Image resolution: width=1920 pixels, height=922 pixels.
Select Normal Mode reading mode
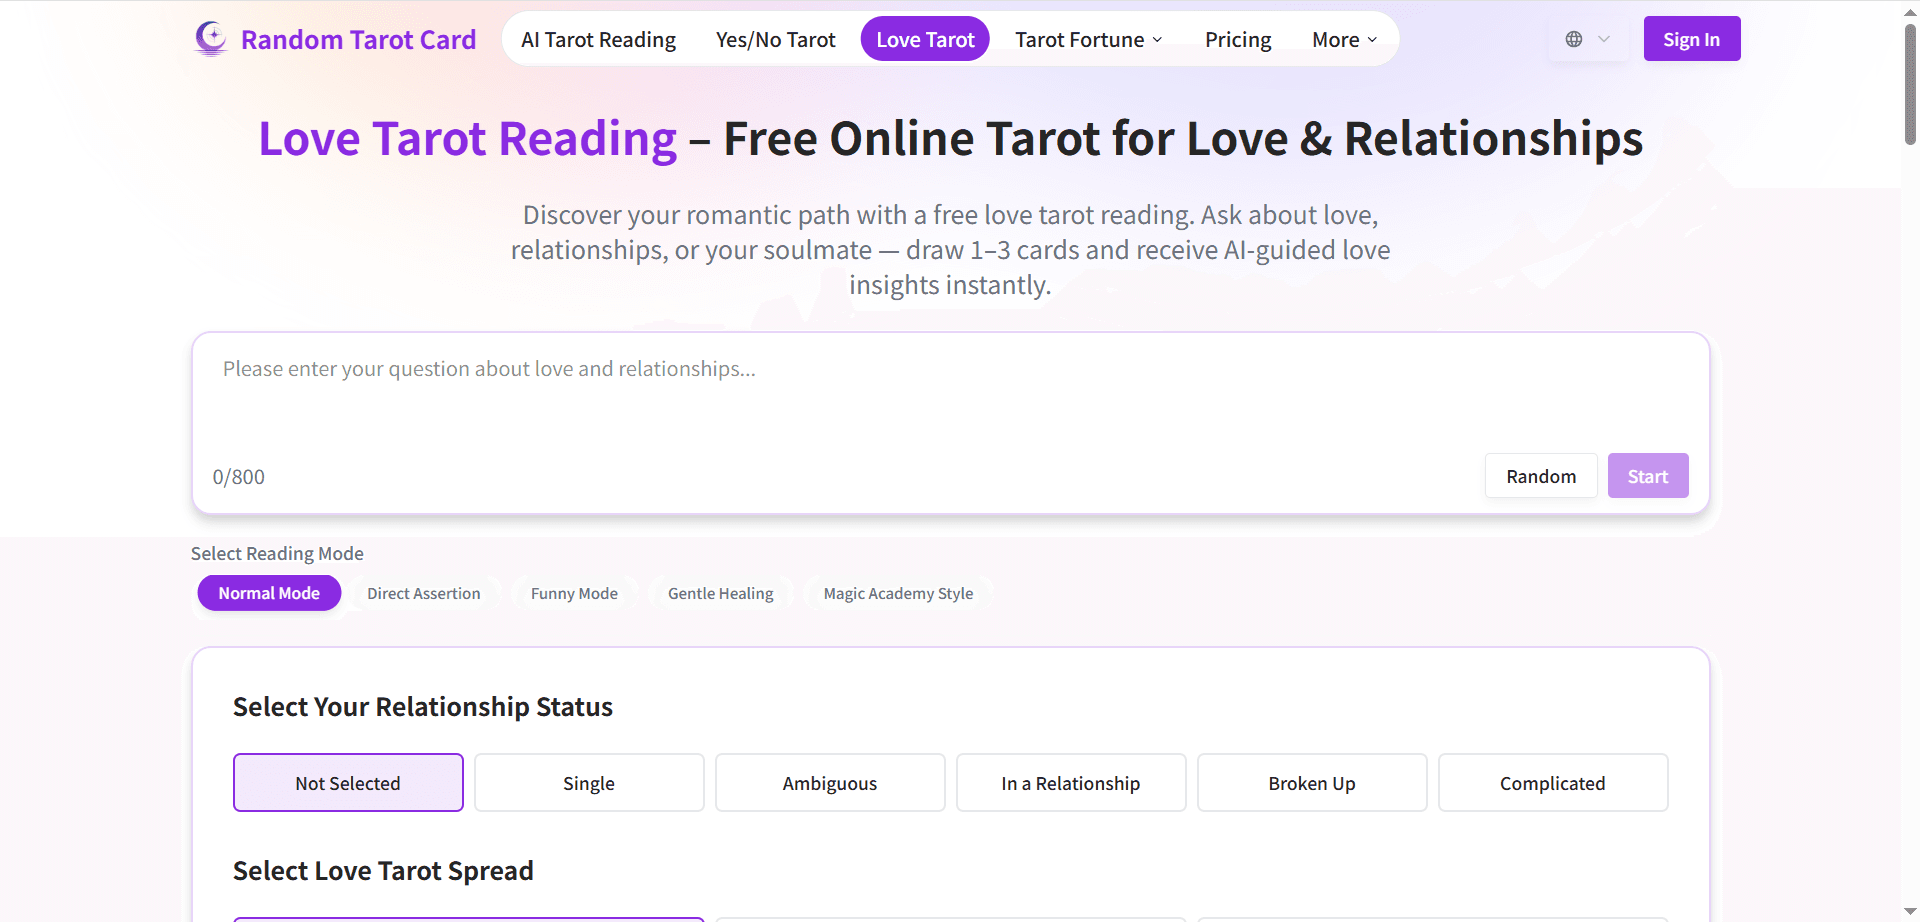(x=269, y=593)
